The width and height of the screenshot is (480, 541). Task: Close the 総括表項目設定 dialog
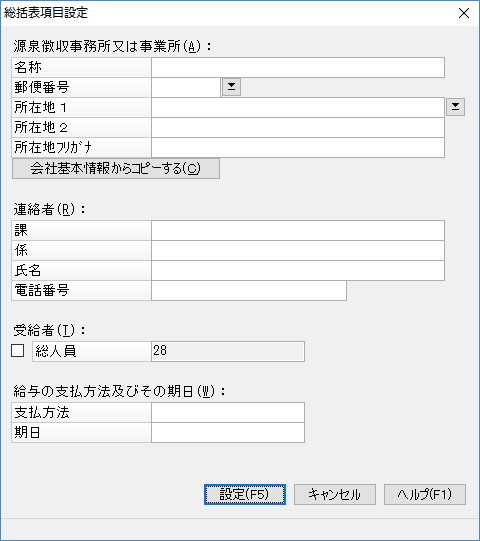(x=464, y=13)
